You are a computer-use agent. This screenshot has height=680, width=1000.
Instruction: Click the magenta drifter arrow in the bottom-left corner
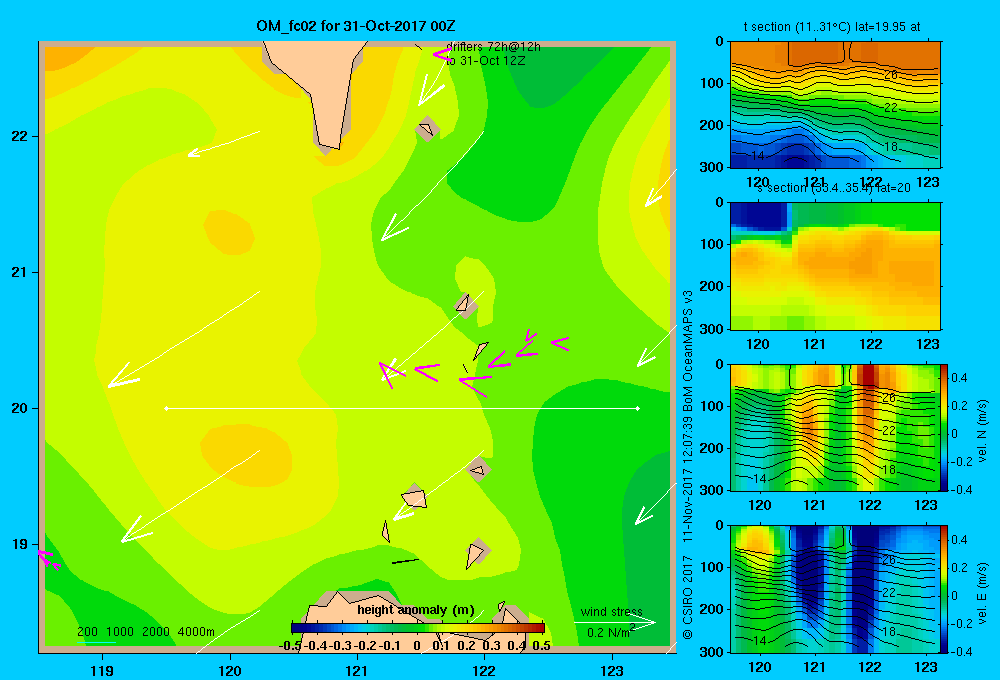pos(48,559)
